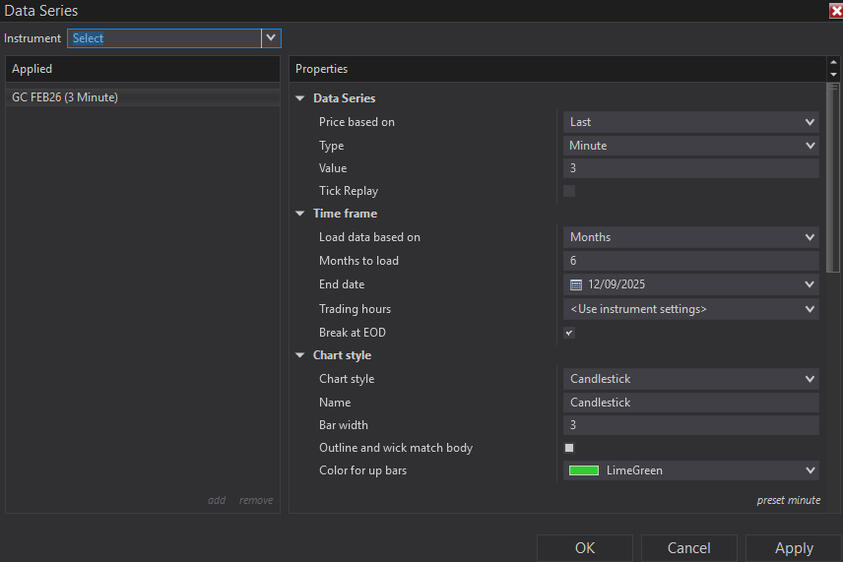Open the Load data based on dropdown

pyautogui.click(x=691, y=237)
